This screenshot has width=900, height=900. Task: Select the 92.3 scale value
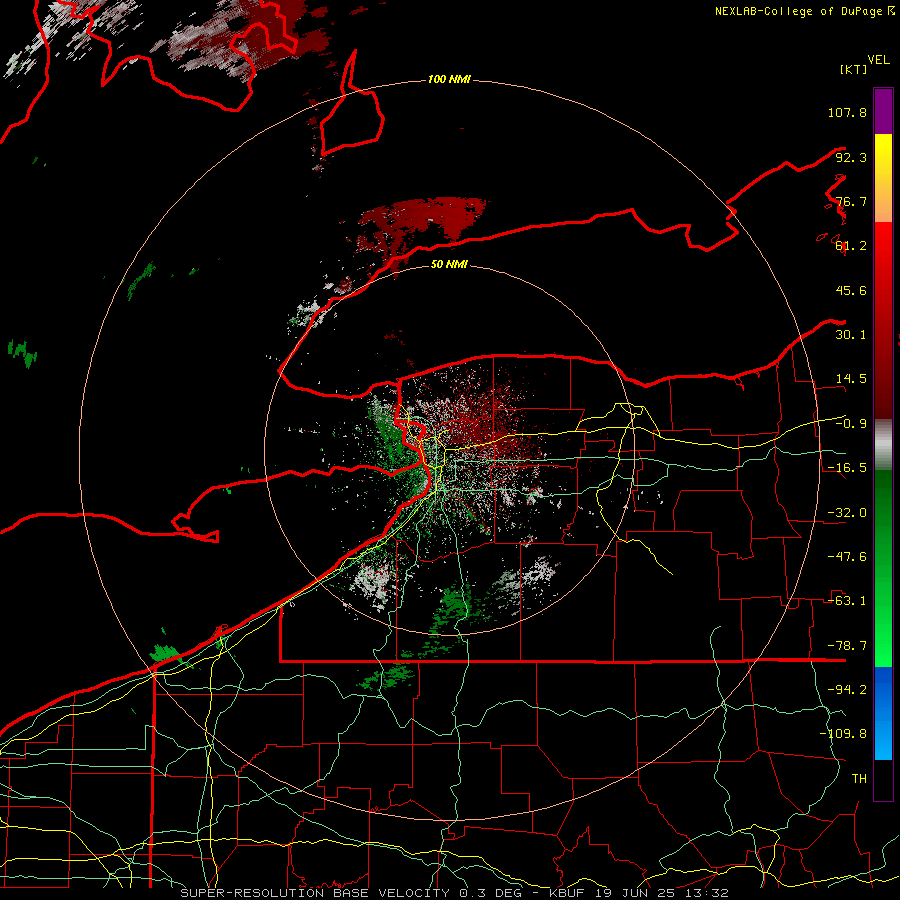(x=851, y=157)
